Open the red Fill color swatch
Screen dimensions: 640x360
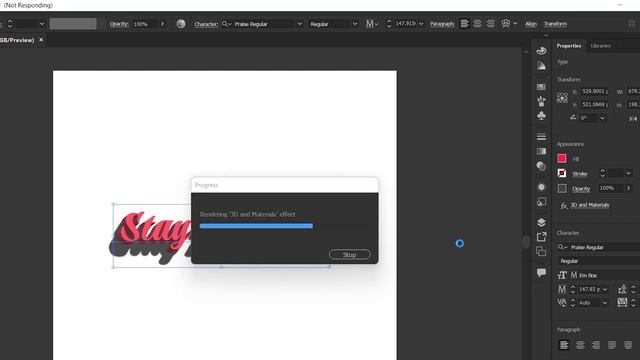[x=562, y=158]
